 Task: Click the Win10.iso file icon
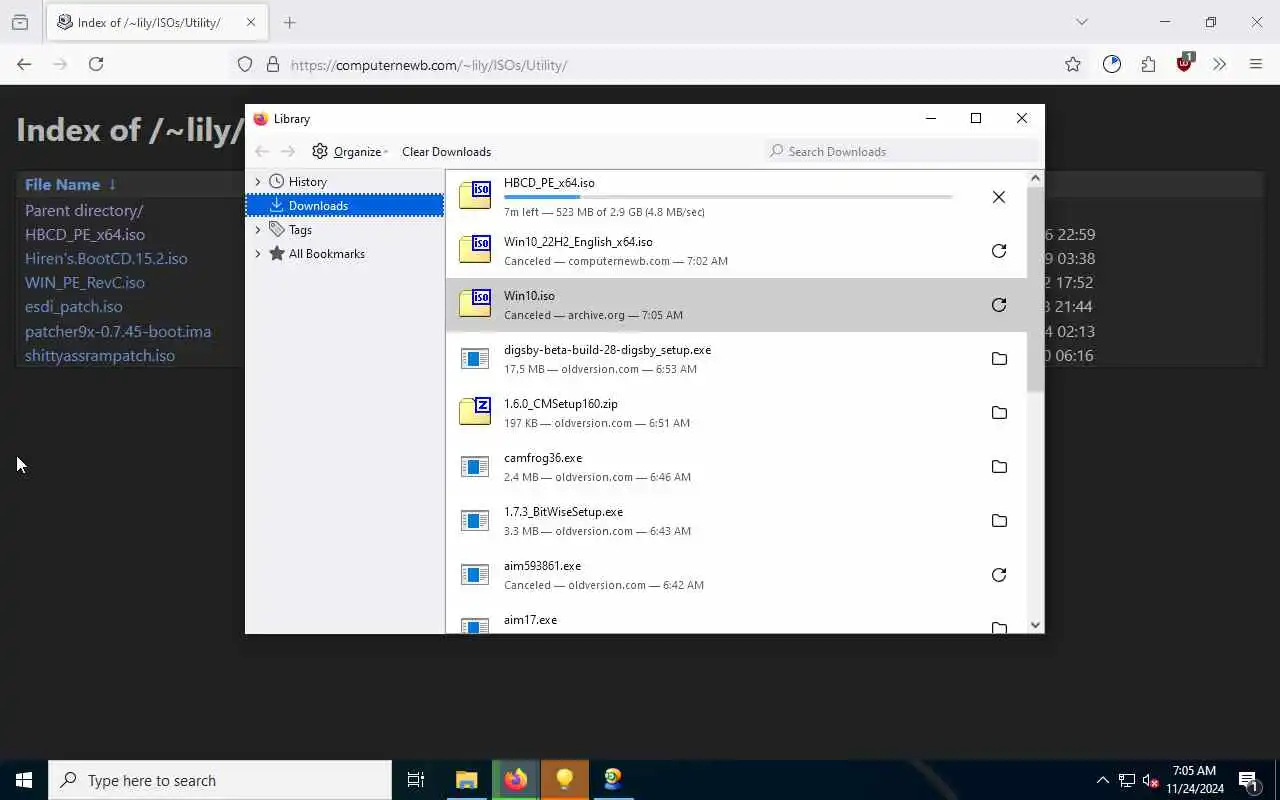click(x=475, y=303)
